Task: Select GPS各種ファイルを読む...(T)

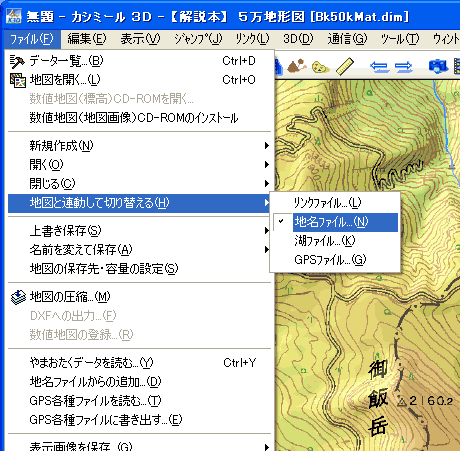Action: [139, 401]
